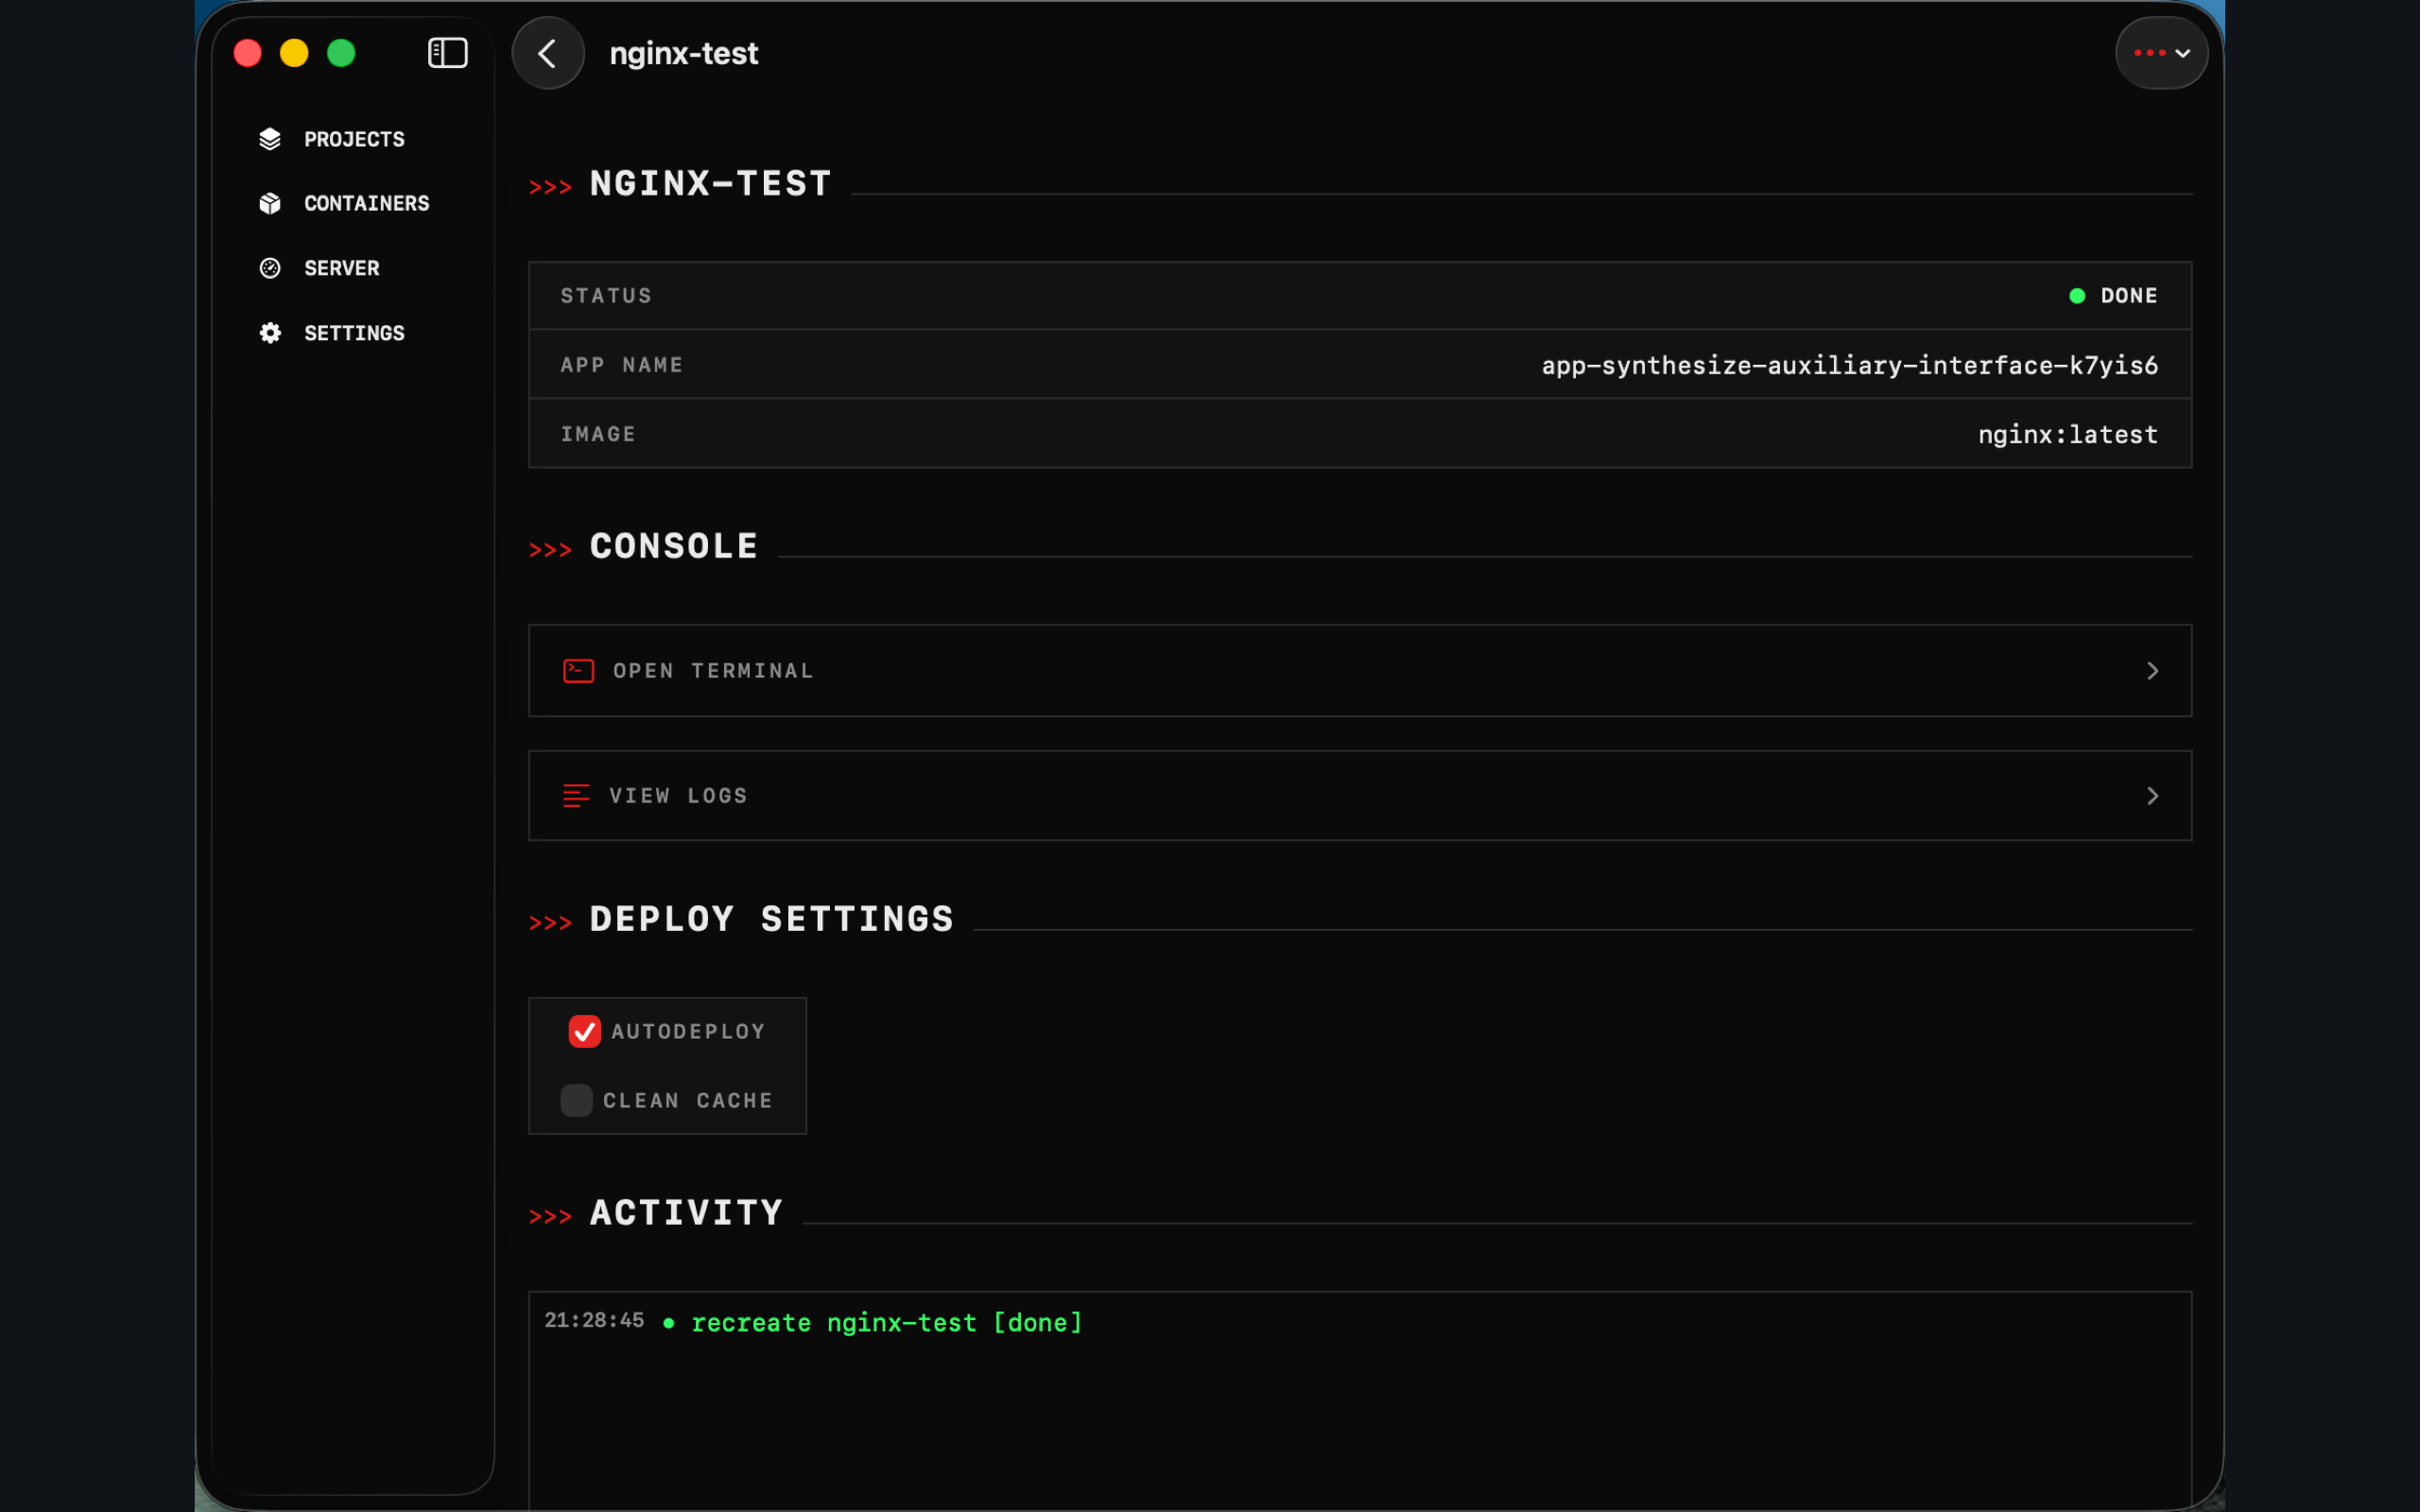The height and width of the screenshot is (1512, 2420).
Task: Expand the Open Terminal chevron
Action: (x=2152, y=671)
